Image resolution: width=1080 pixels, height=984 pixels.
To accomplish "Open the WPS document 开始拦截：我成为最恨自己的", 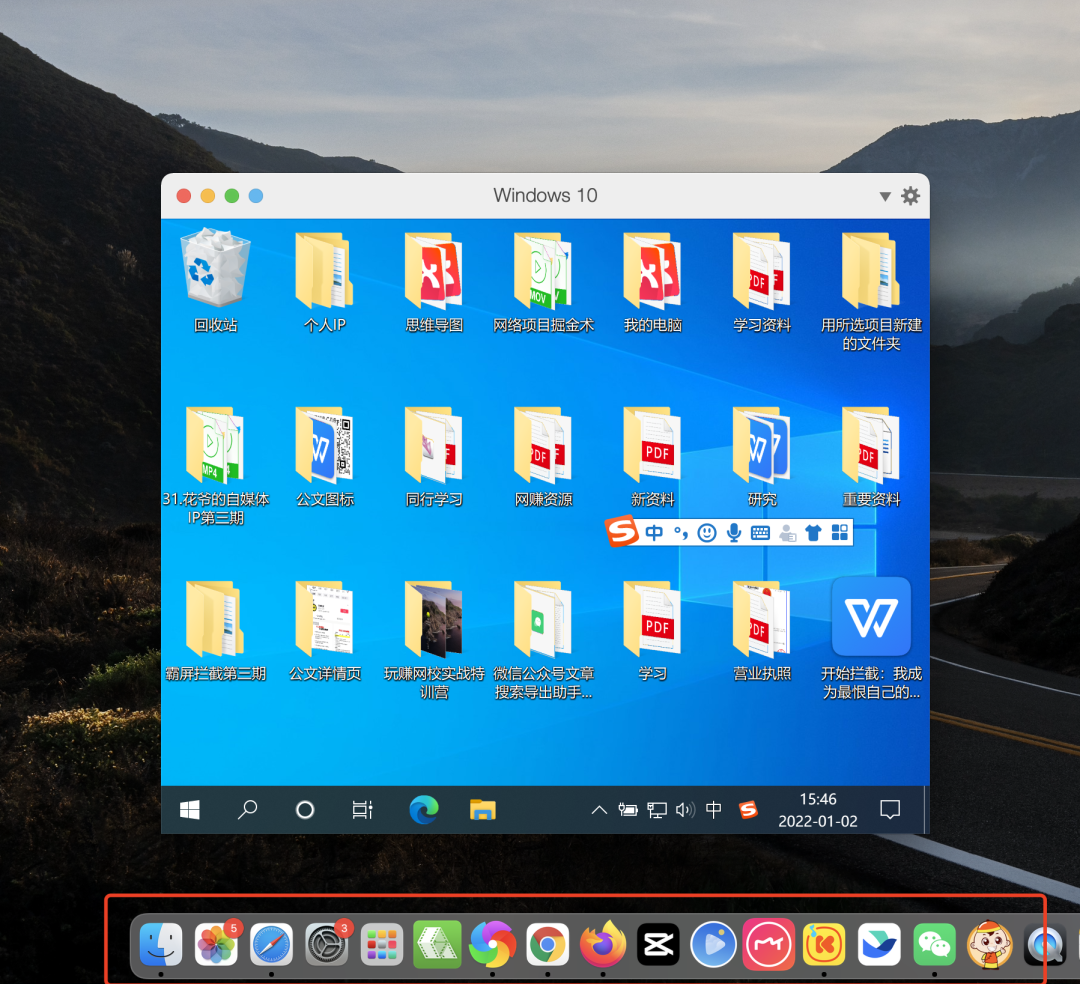I will 871,639.
